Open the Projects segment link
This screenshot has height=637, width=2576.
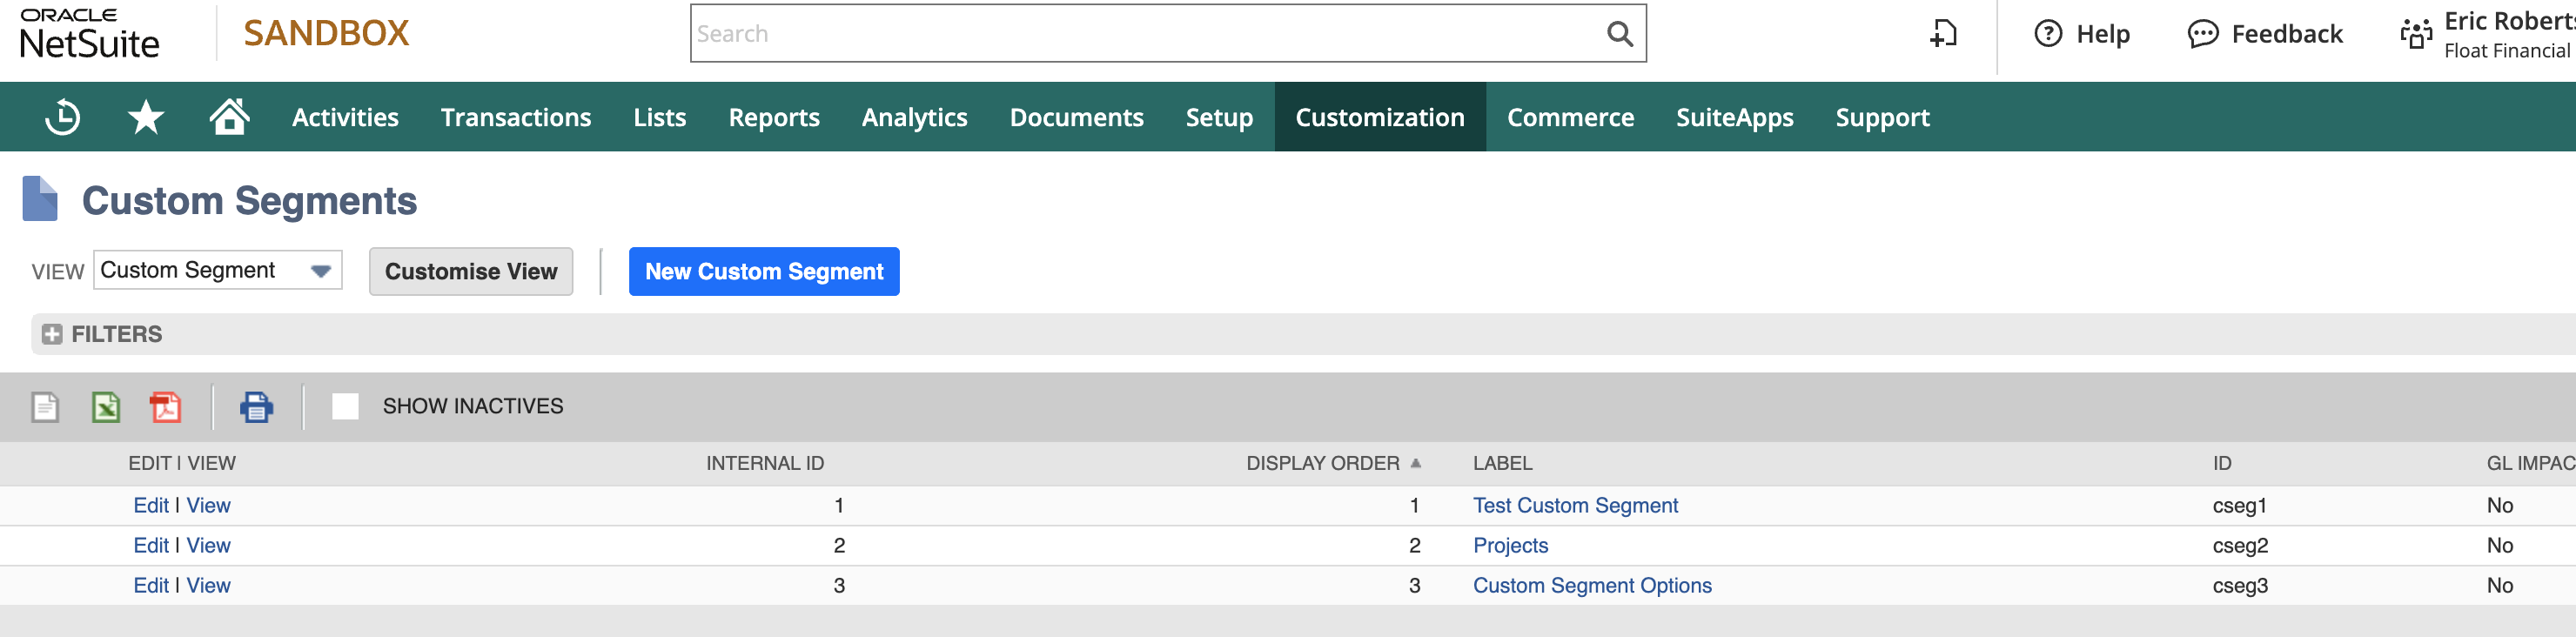click(1510, 545)
